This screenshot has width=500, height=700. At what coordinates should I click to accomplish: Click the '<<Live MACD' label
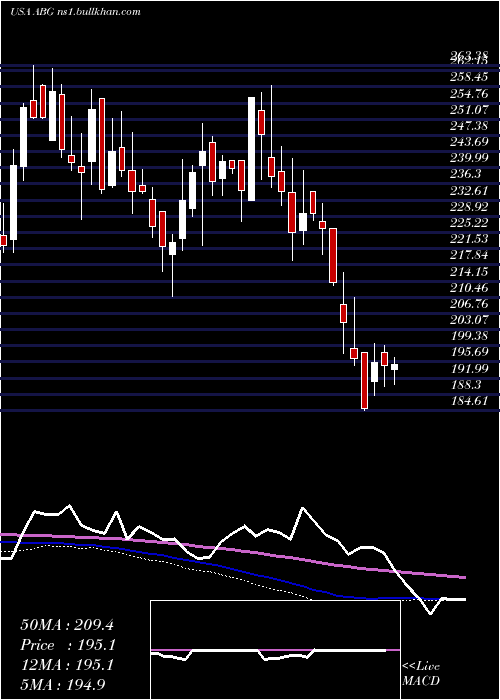[x=421, y=674]
